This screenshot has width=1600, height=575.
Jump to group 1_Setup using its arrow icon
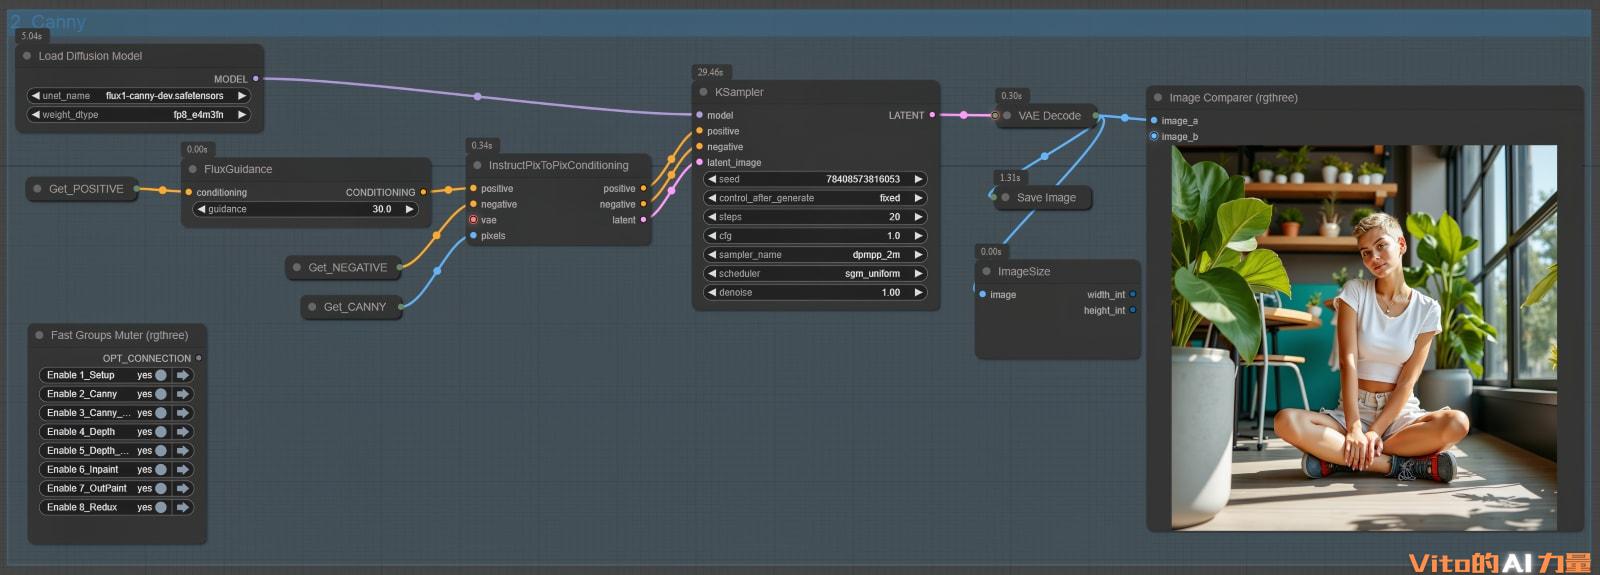click(183, 375)
